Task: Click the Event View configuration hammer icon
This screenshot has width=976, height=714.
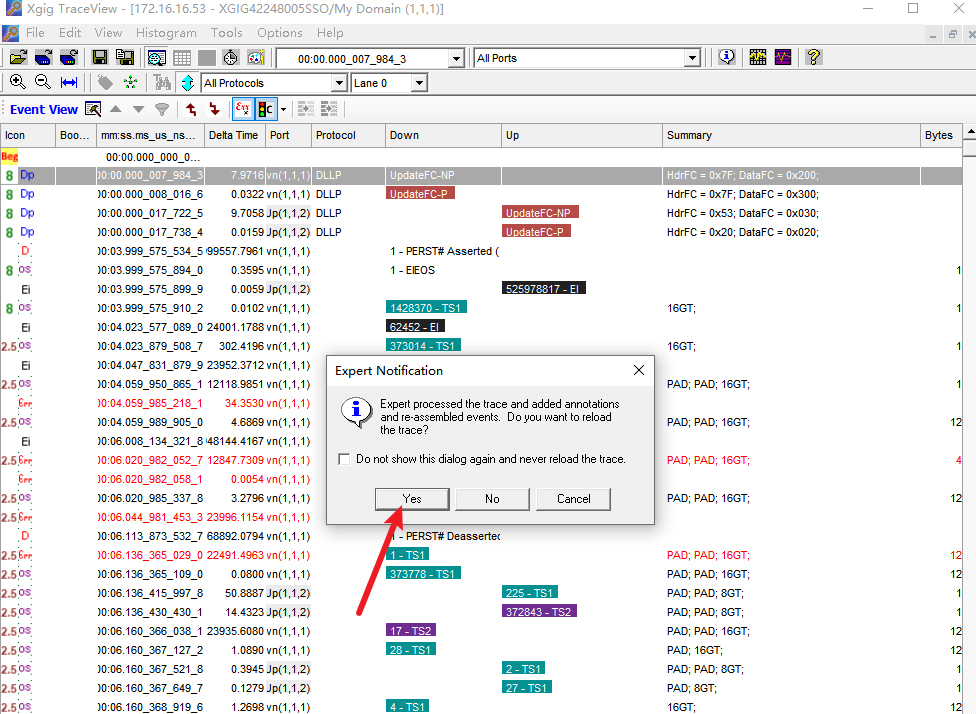Action: tap(93, 110)
